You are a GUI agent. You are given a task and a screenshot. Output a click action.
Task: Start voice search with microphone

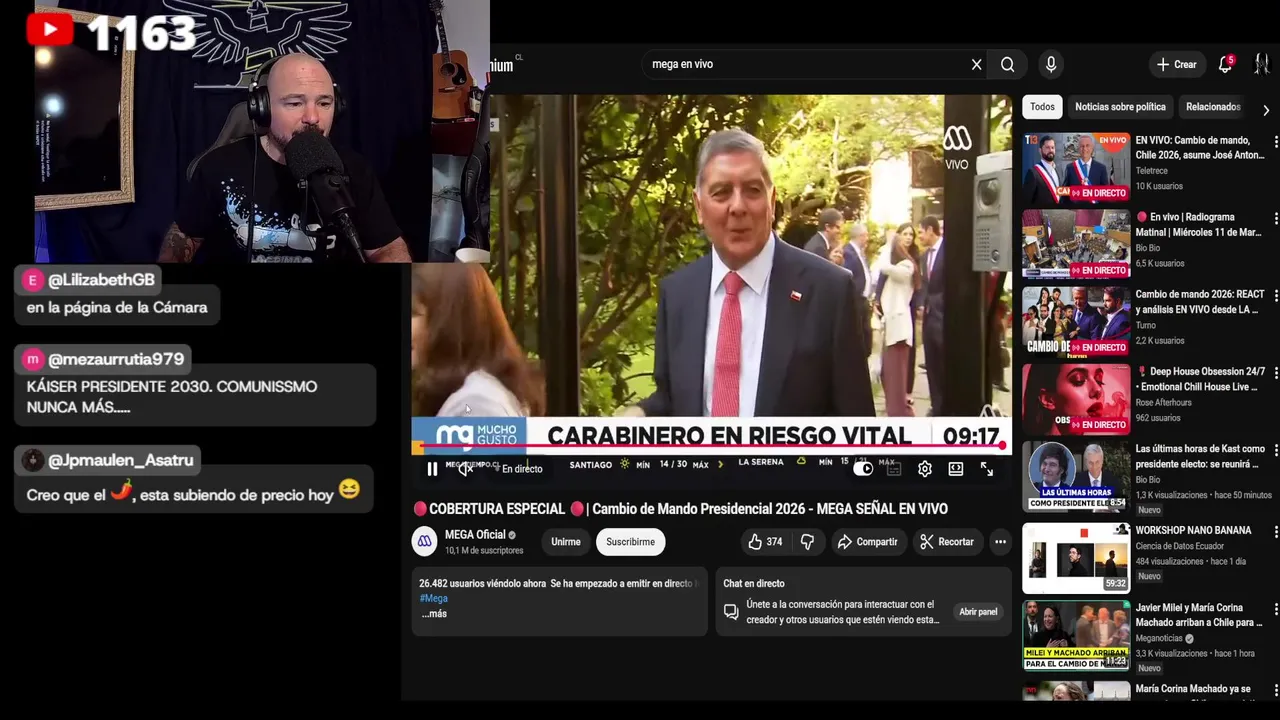pyautogui.click(x=1051, y=64)
